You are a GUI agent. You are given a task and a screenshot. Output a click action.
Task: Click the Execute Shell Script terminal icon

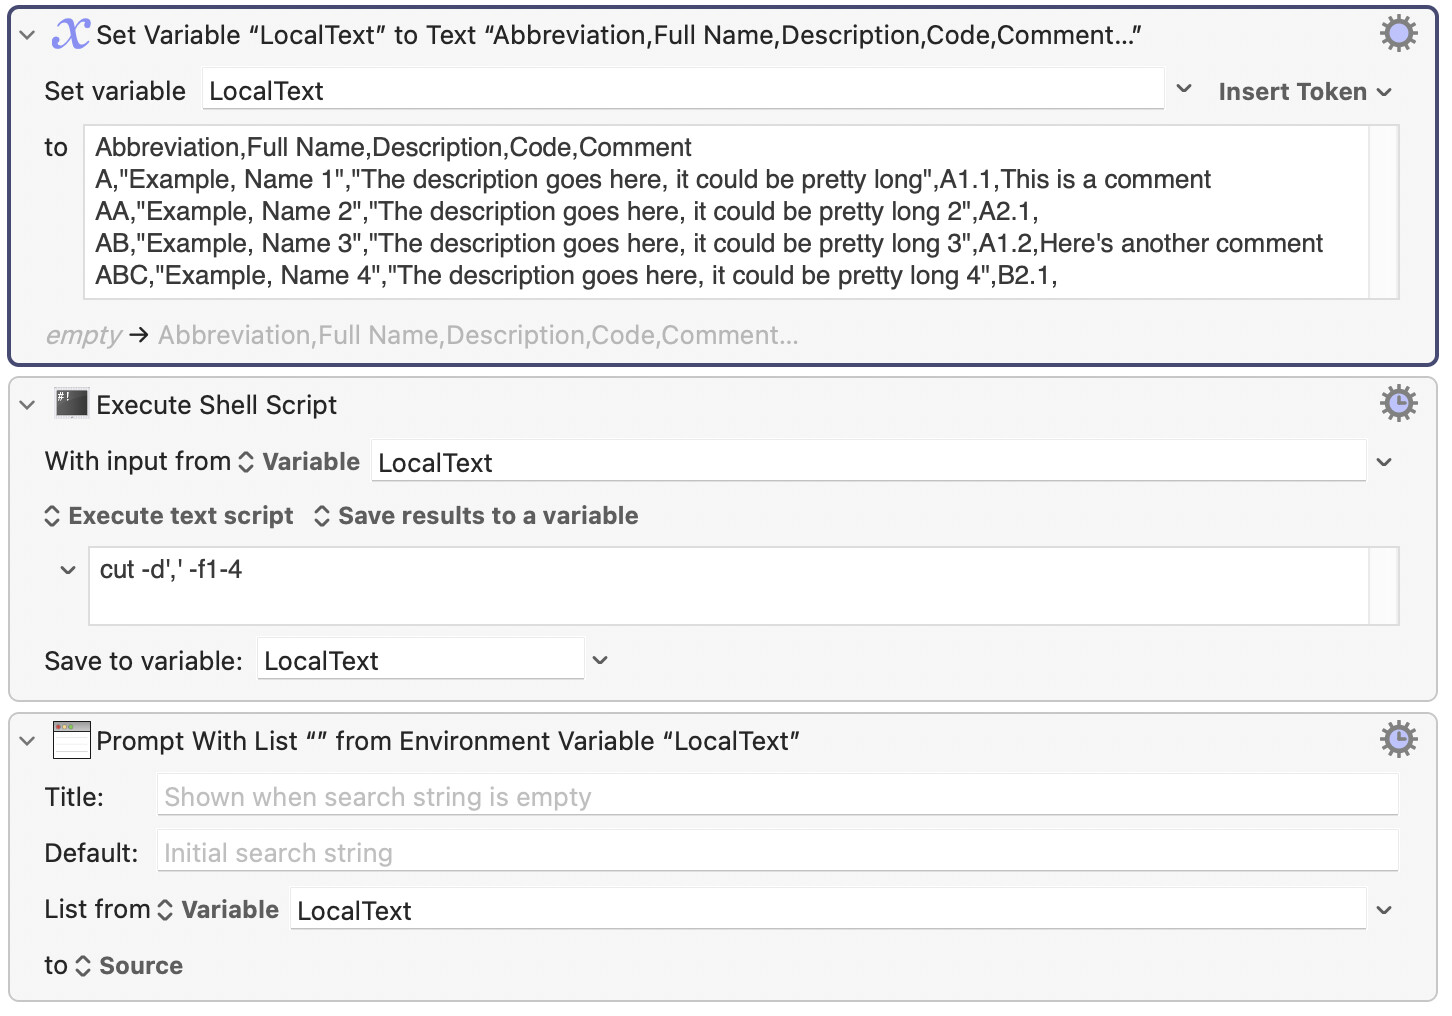71,404
